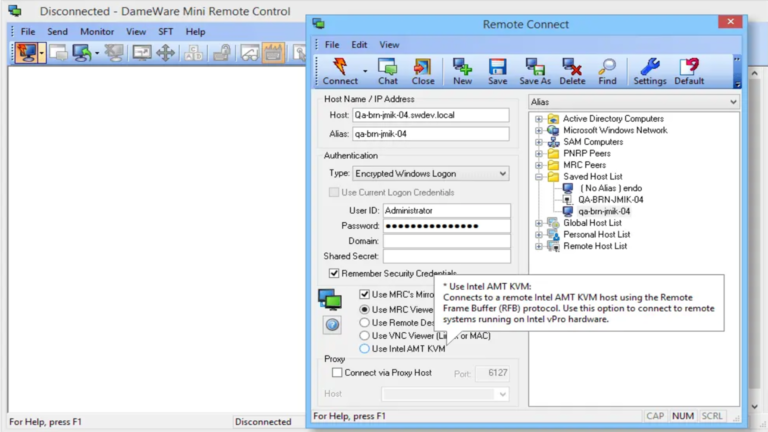The width and height of the screenshot is (768, 432).
Task: Click the Save disk icon
Action: pos(497,67)
